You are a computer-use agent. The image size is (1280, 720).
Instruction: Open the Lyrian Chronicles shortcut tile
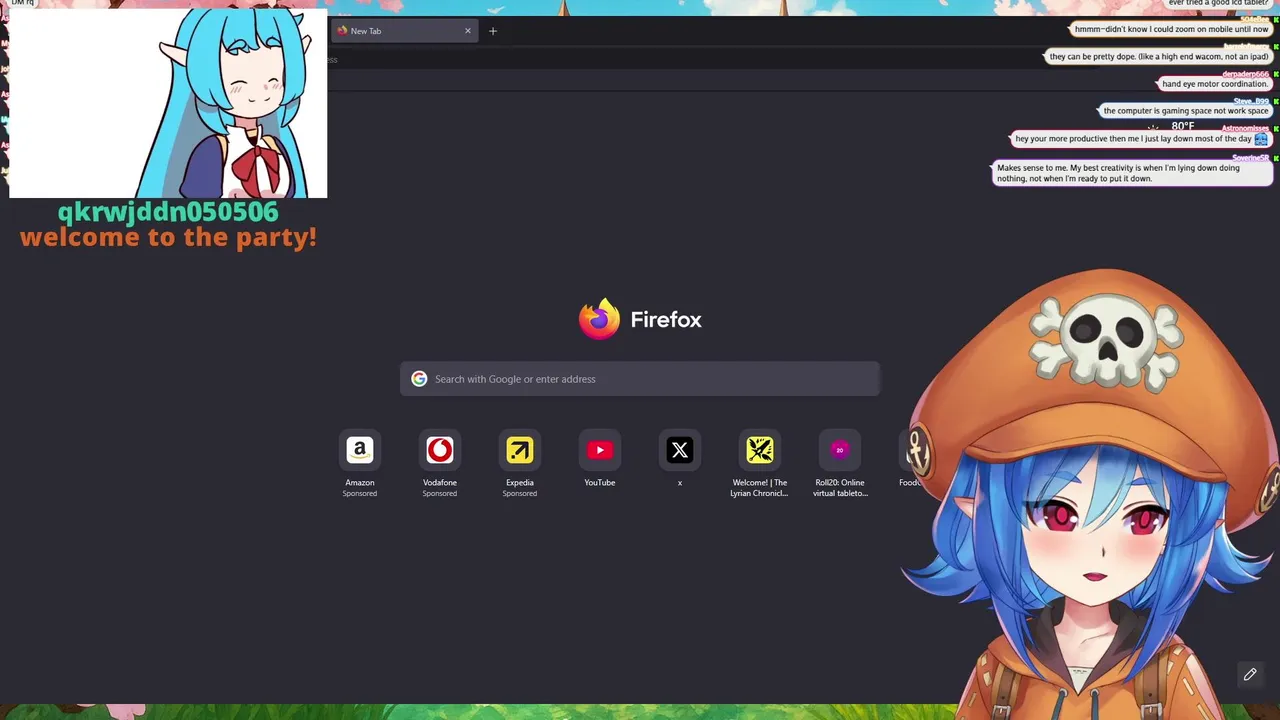click(760, 451)
